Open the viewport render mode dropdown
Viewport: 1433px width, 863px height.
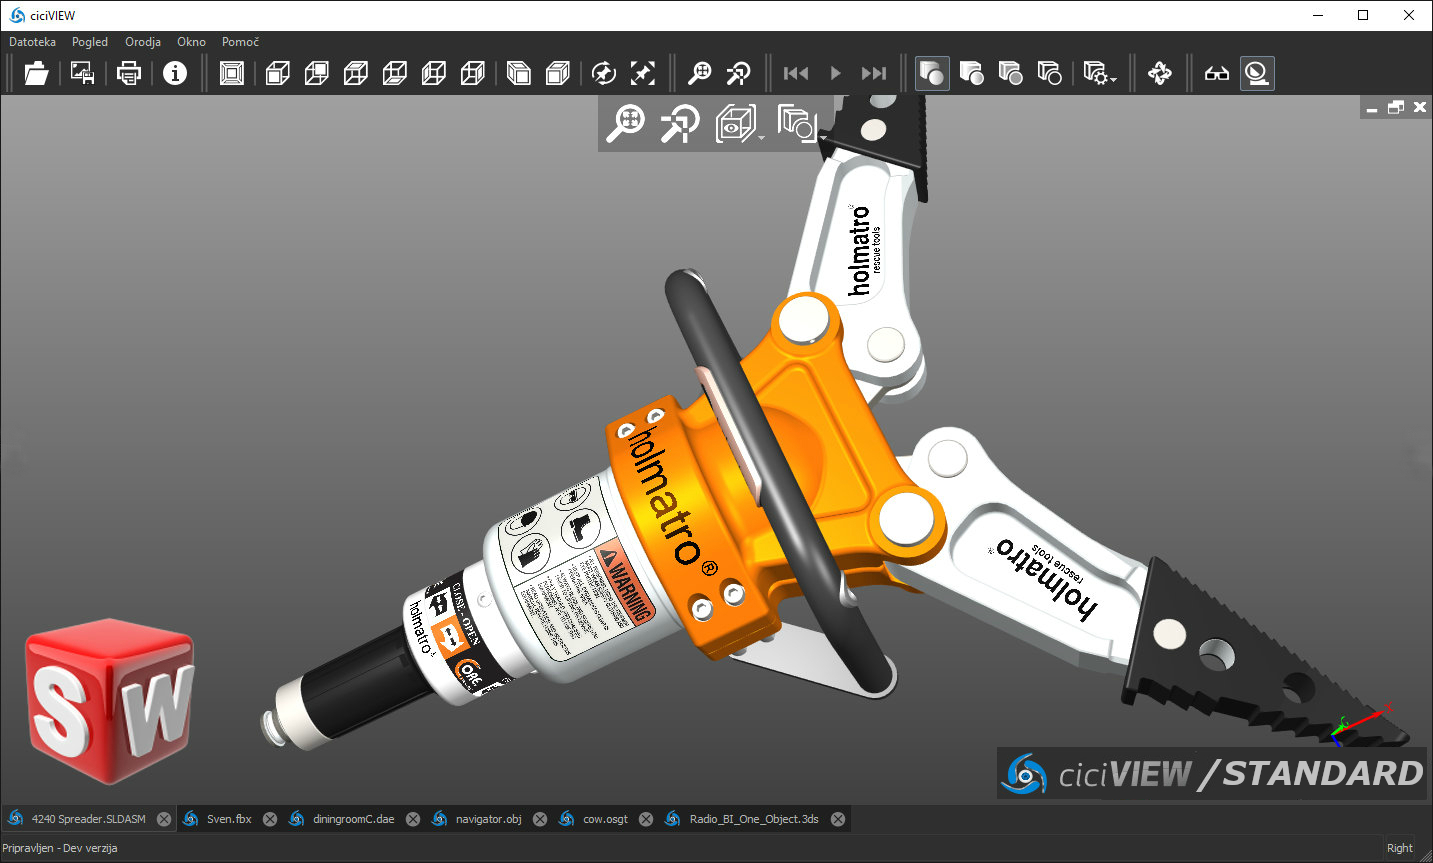(802, 124)
